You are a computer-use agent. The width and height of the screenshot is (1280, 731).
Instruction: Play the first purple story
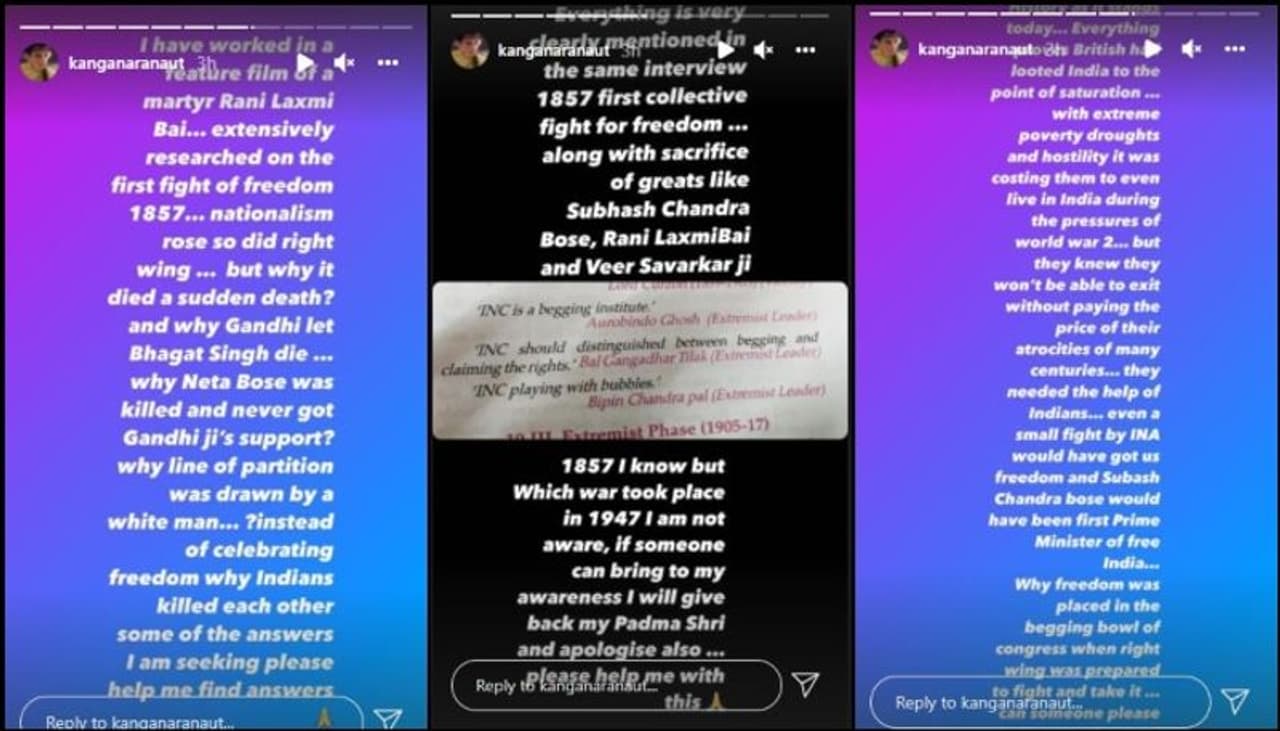pyautogui.click(x=306, y=63)
